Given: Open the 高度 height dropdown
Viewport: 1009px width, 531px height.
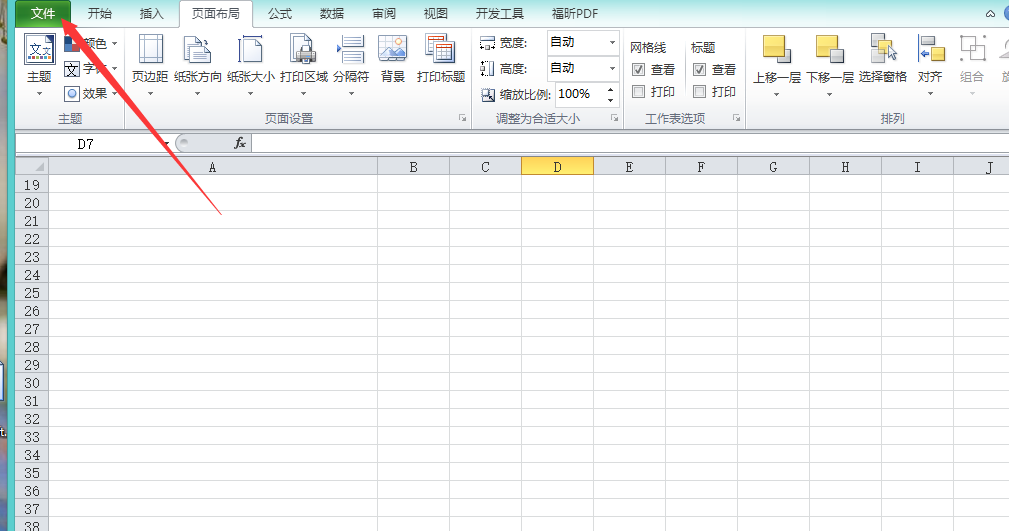Looking at the screenshot, I should (x=612, y=68).
